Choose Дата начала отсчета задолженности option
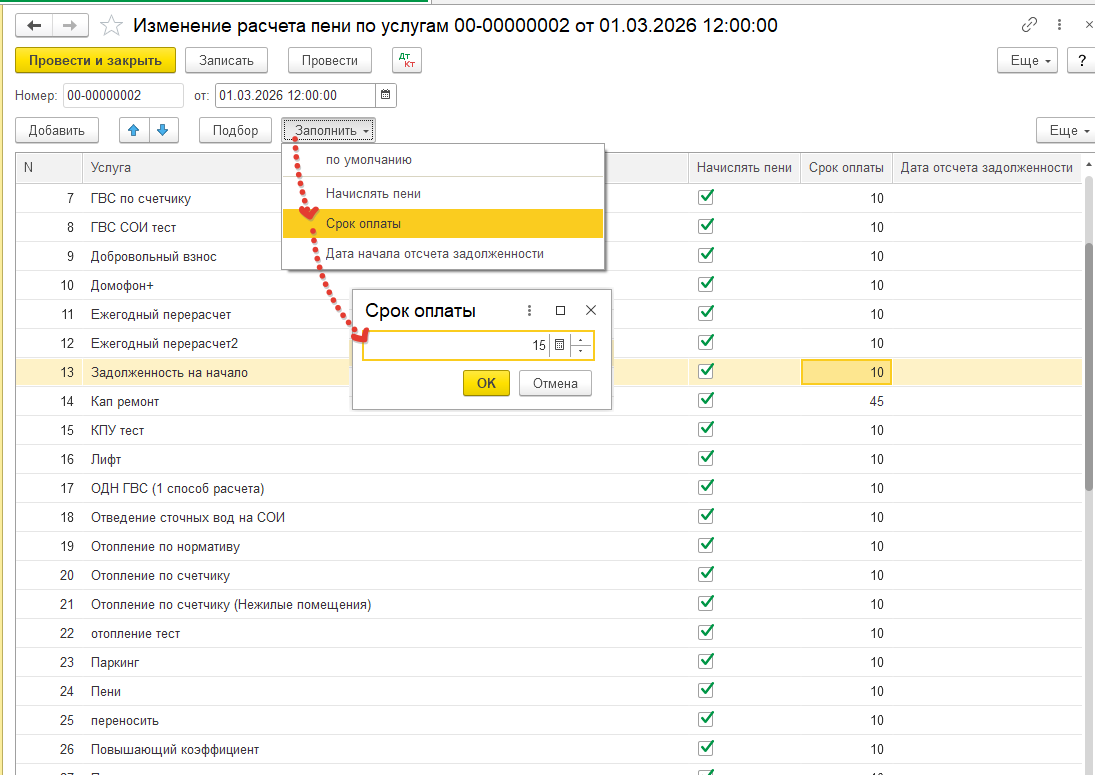Viewport: 1095px width, 775px height. pyautogui.click(x=434, y=254)
